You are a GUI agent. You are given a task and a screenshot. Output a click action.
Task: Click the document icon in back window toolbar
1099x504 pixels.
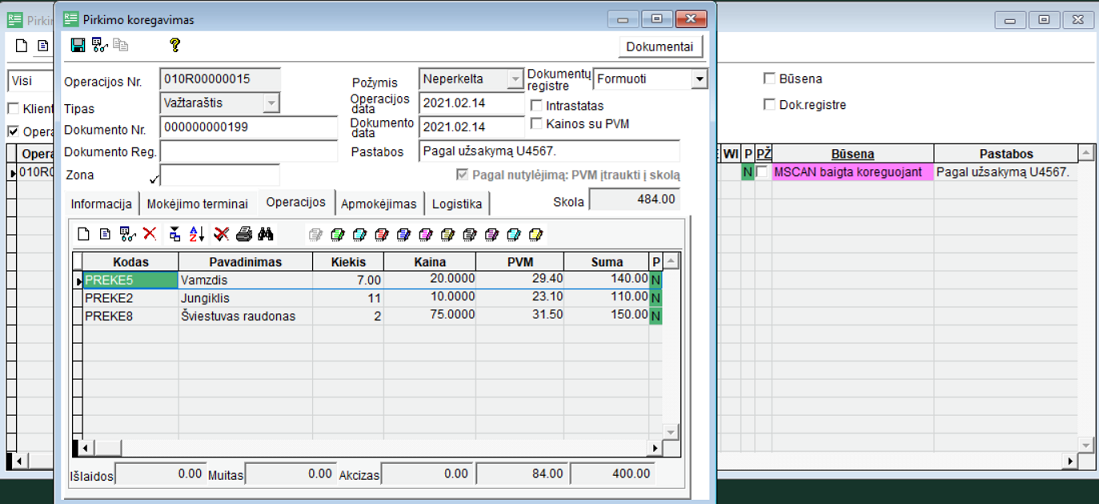point(43,46)
